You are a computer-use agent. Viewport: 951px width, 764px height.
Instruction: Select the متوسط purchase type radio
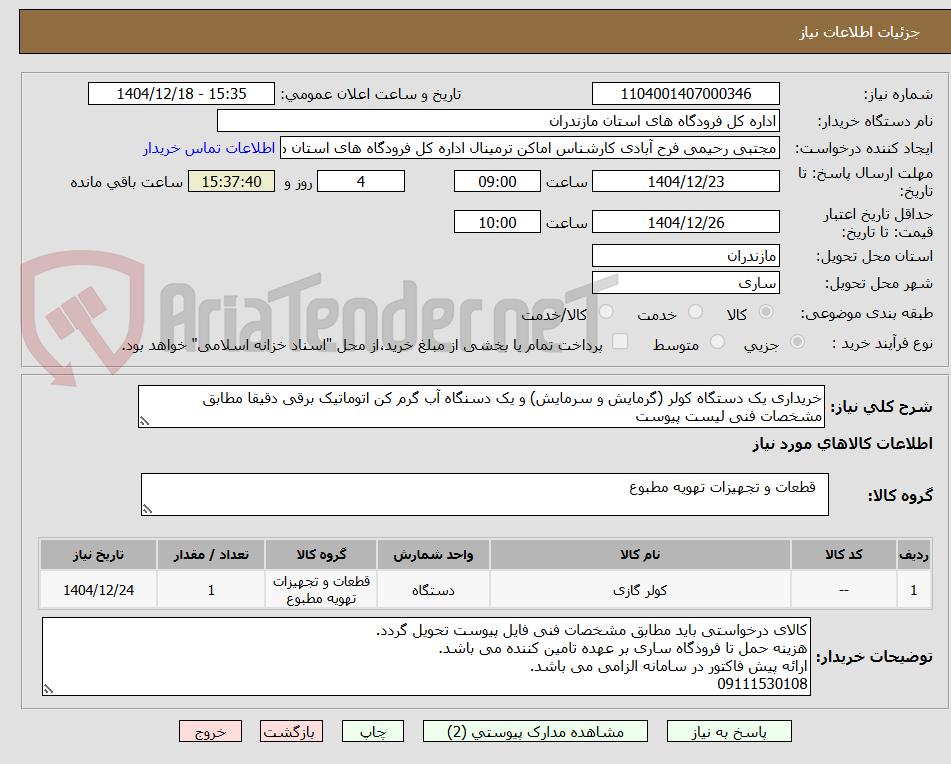pos(717,342)
